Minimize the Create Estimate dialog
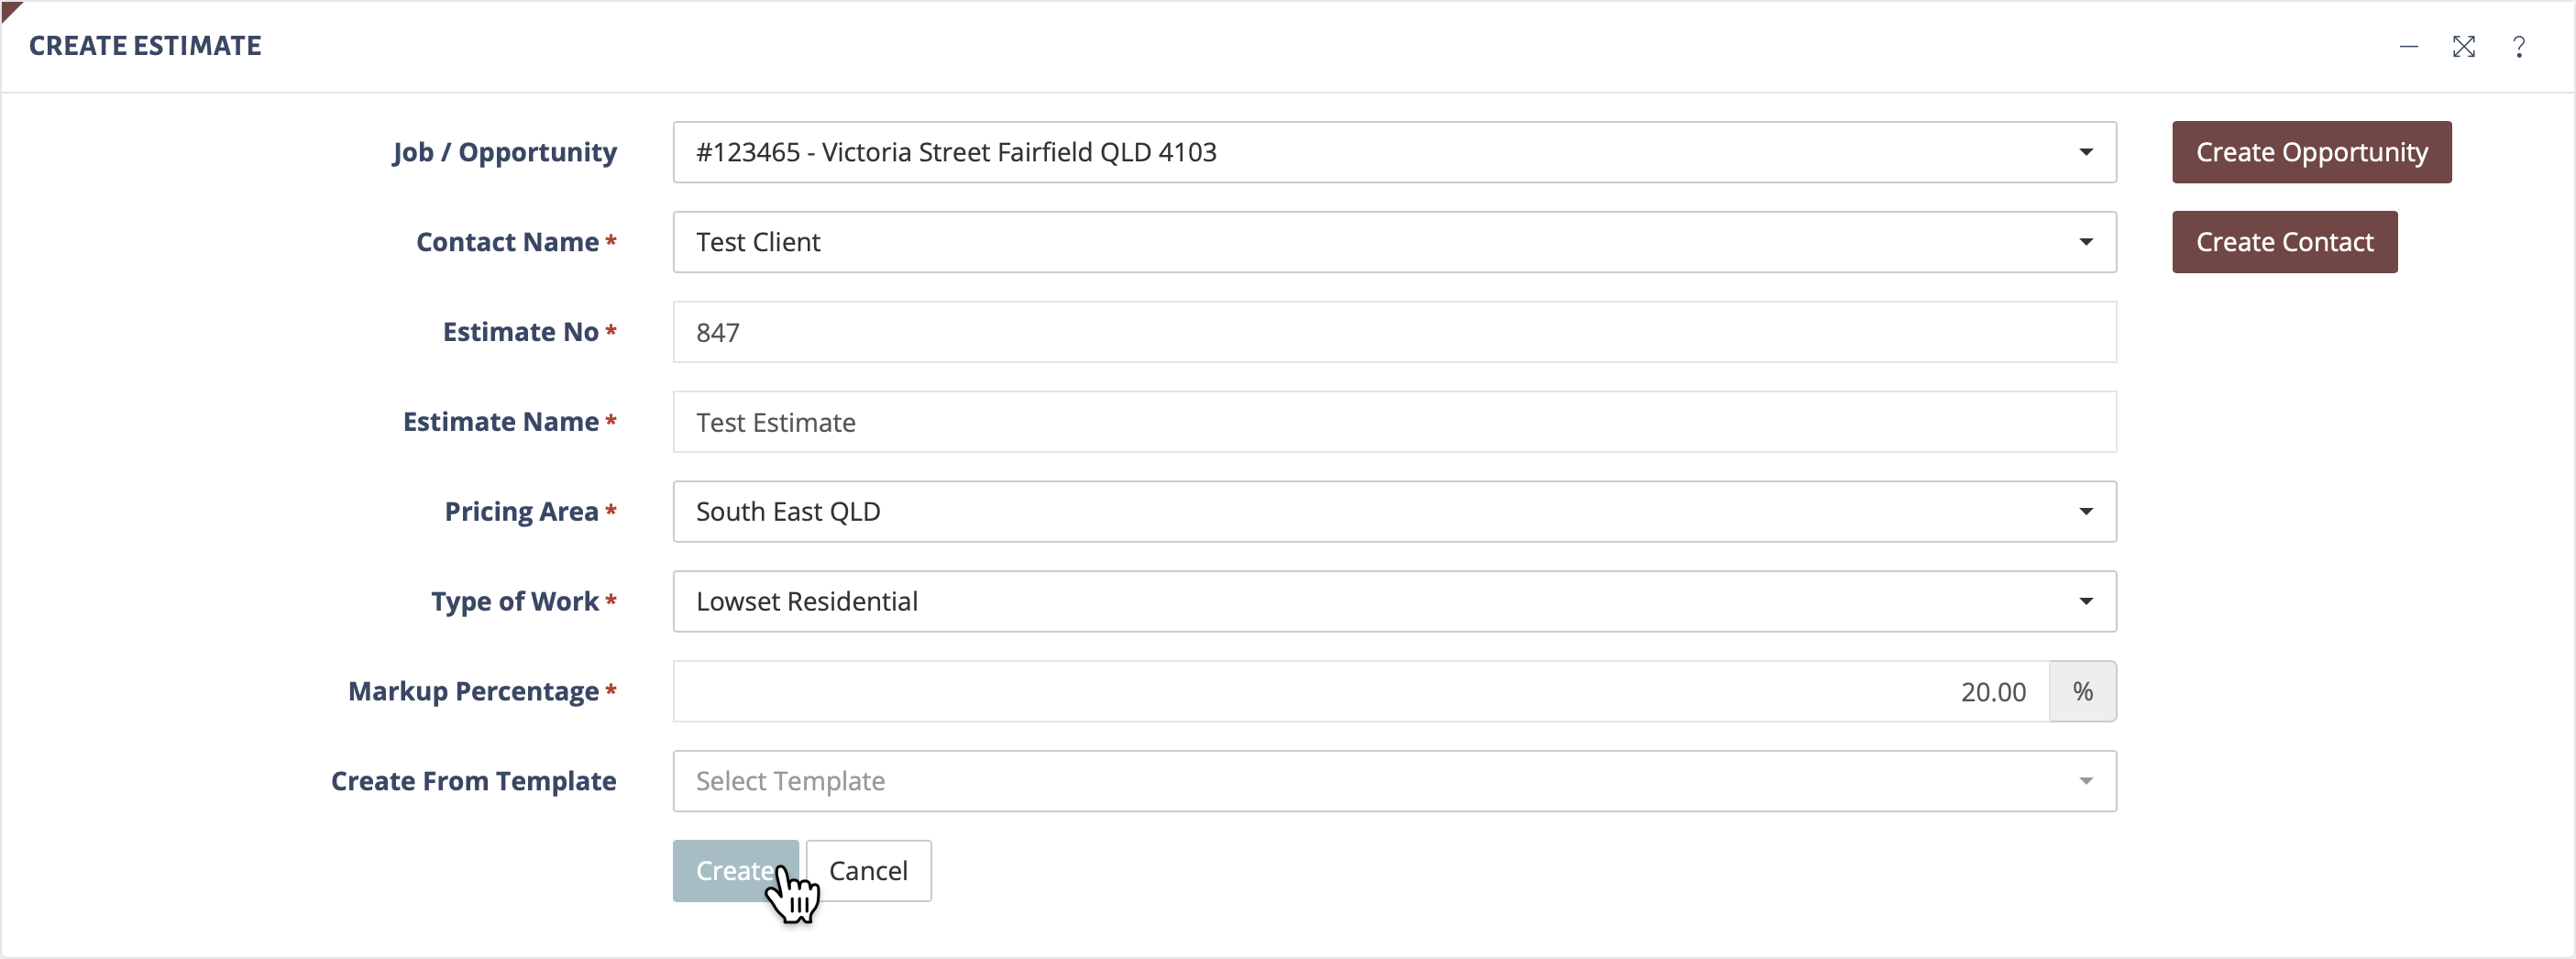The width and height of the screenshot is (2576, 959). [2409, 47]
